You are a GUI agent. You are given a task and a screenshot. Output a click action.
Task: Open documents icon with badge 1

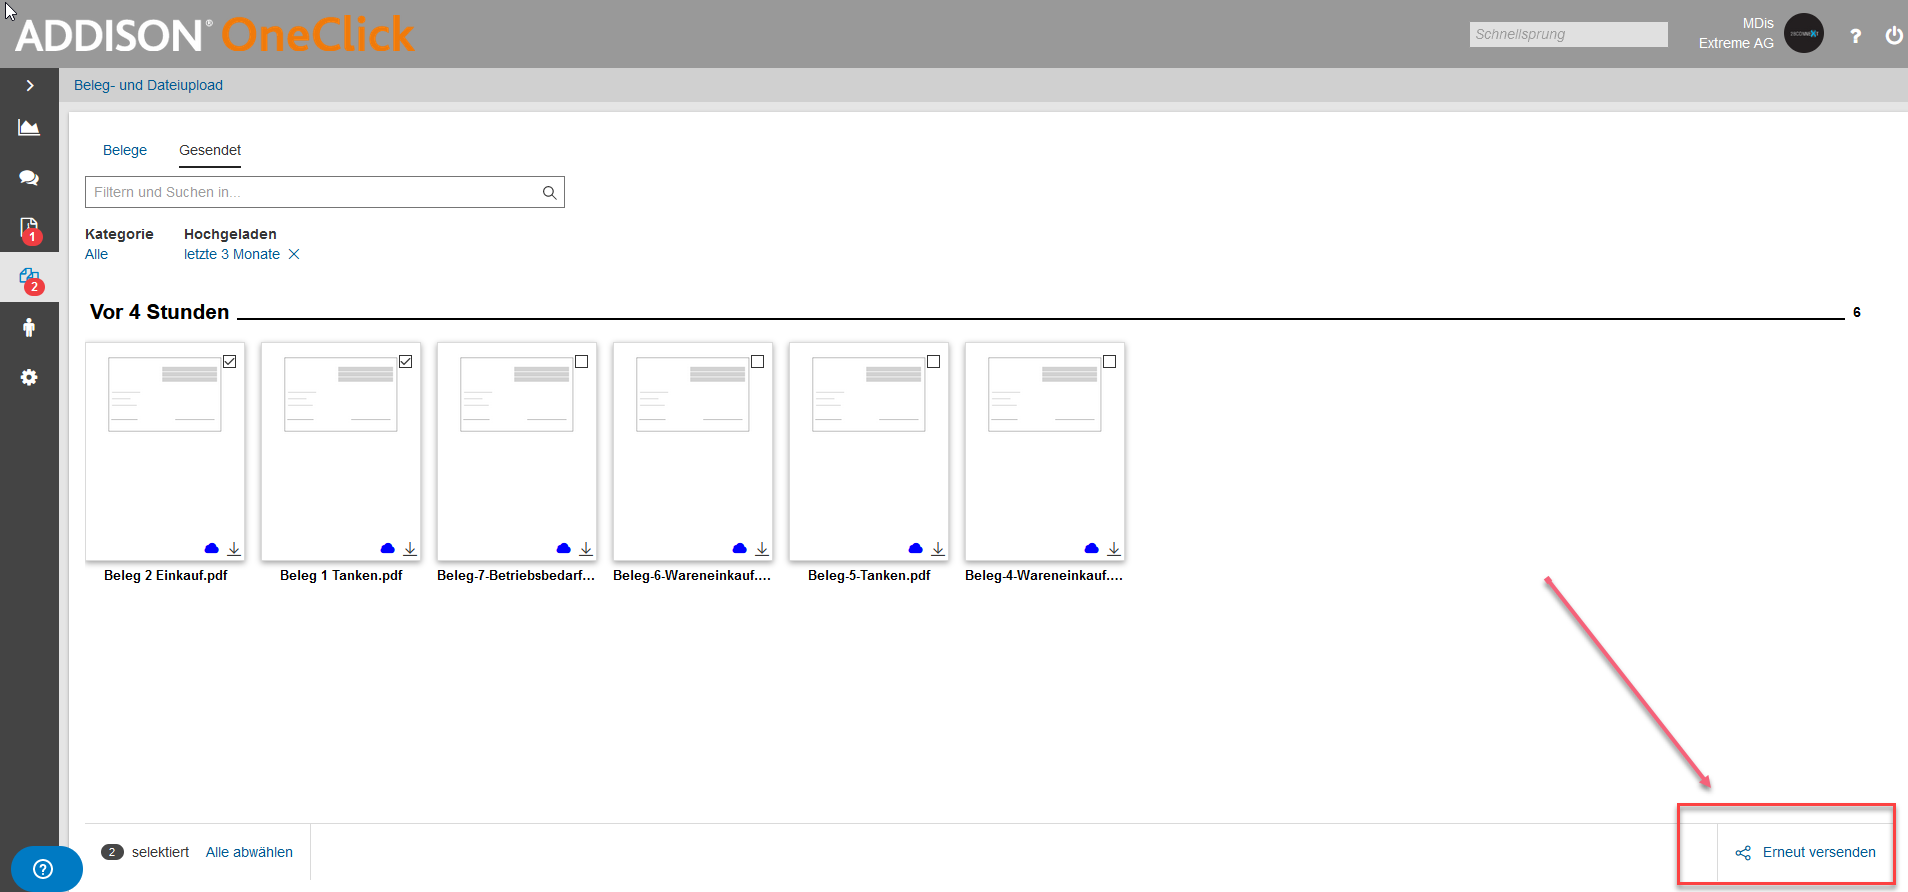pyautogui.click(x=29, y=230)
